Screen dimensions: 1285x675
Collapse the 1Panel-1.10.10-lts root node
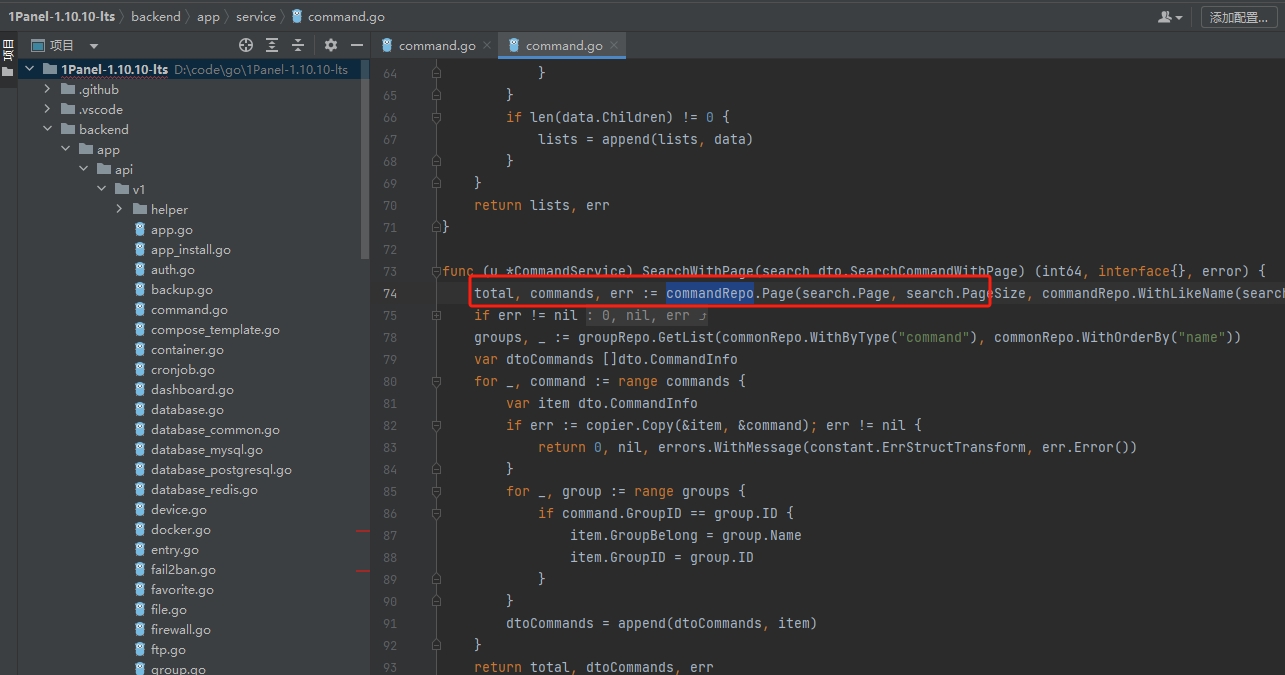click(29, 69)
